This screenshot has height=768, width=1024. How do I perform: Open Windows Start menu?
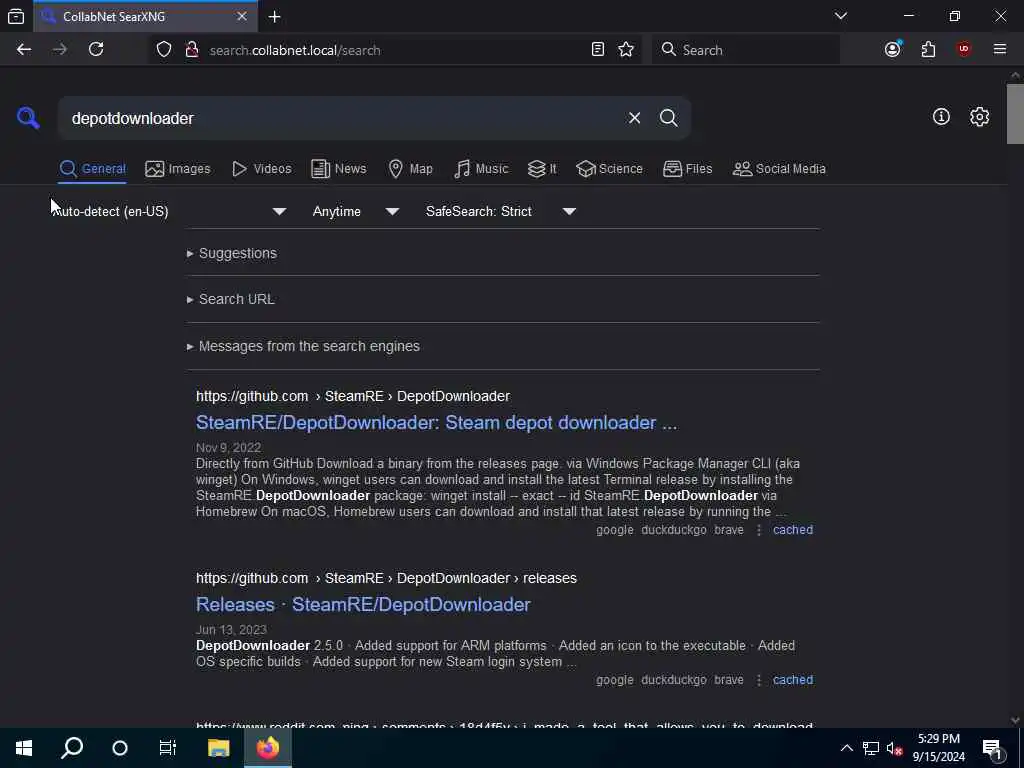click(24, 748)
